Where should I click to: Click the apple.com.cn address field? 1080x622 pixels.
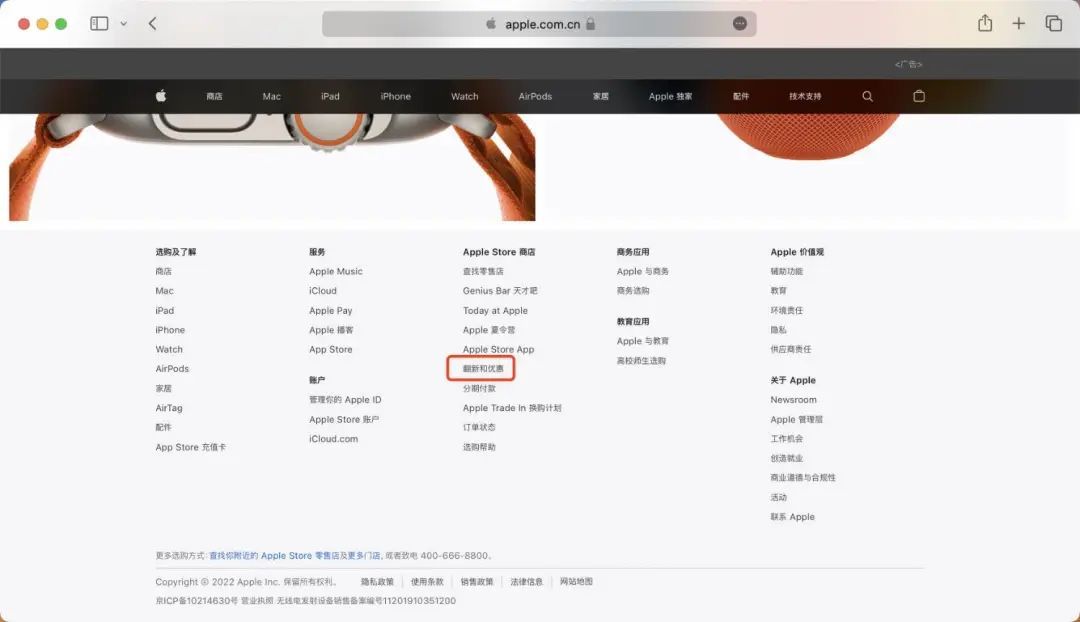click(539, 24)
